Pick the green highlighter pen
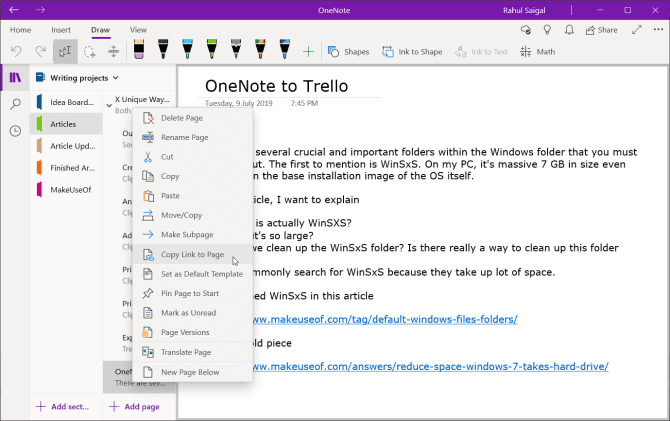 212,49
